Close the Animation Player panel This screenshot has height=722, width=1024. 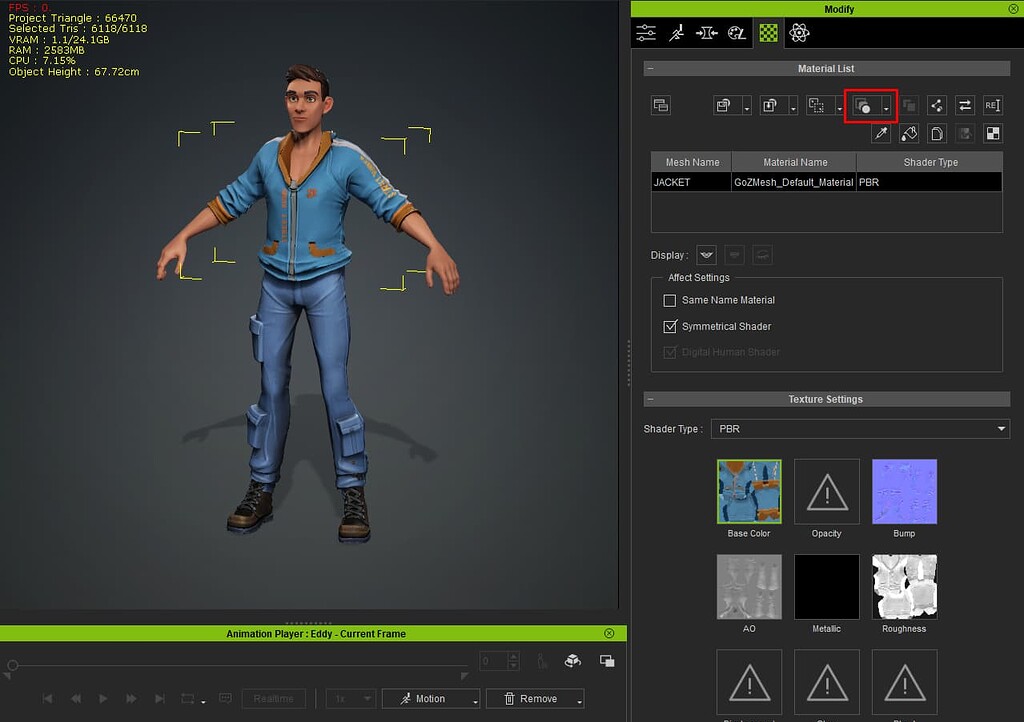click(609, 633)
